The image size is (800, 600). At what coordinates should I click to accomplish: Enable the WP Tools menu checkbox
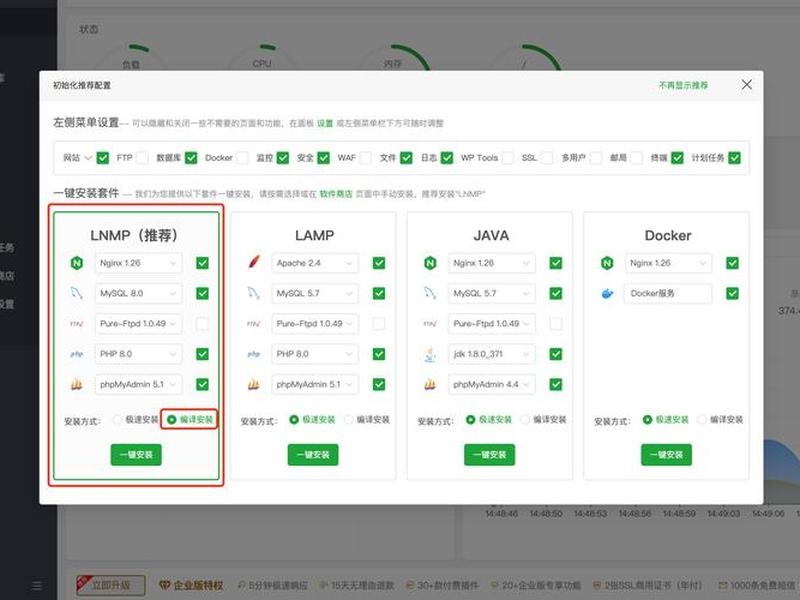pyautogui.click(x=508, y=158)
